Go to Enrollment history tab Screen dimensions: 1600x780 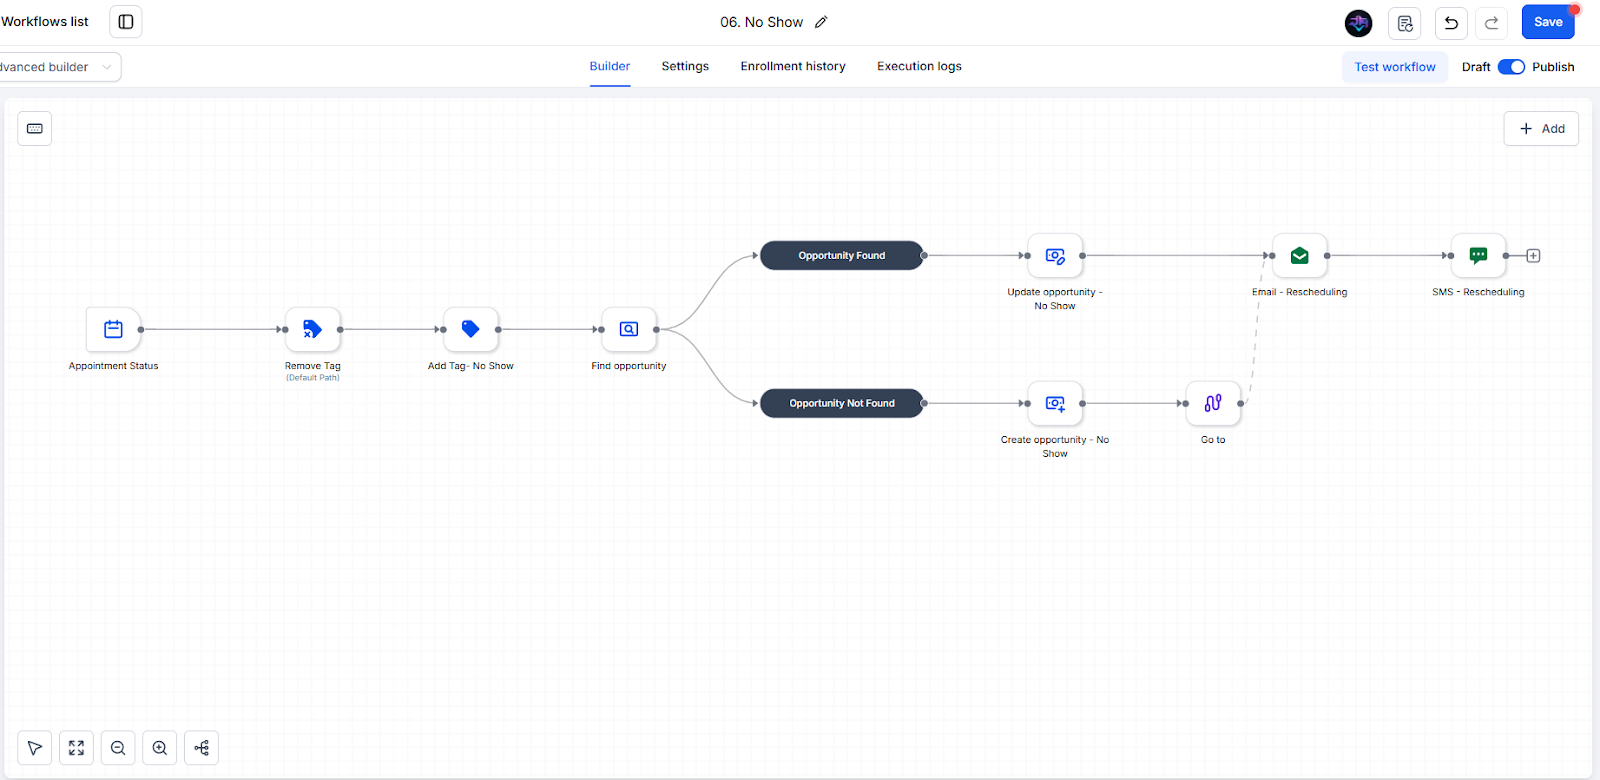[x=793, y=66]
